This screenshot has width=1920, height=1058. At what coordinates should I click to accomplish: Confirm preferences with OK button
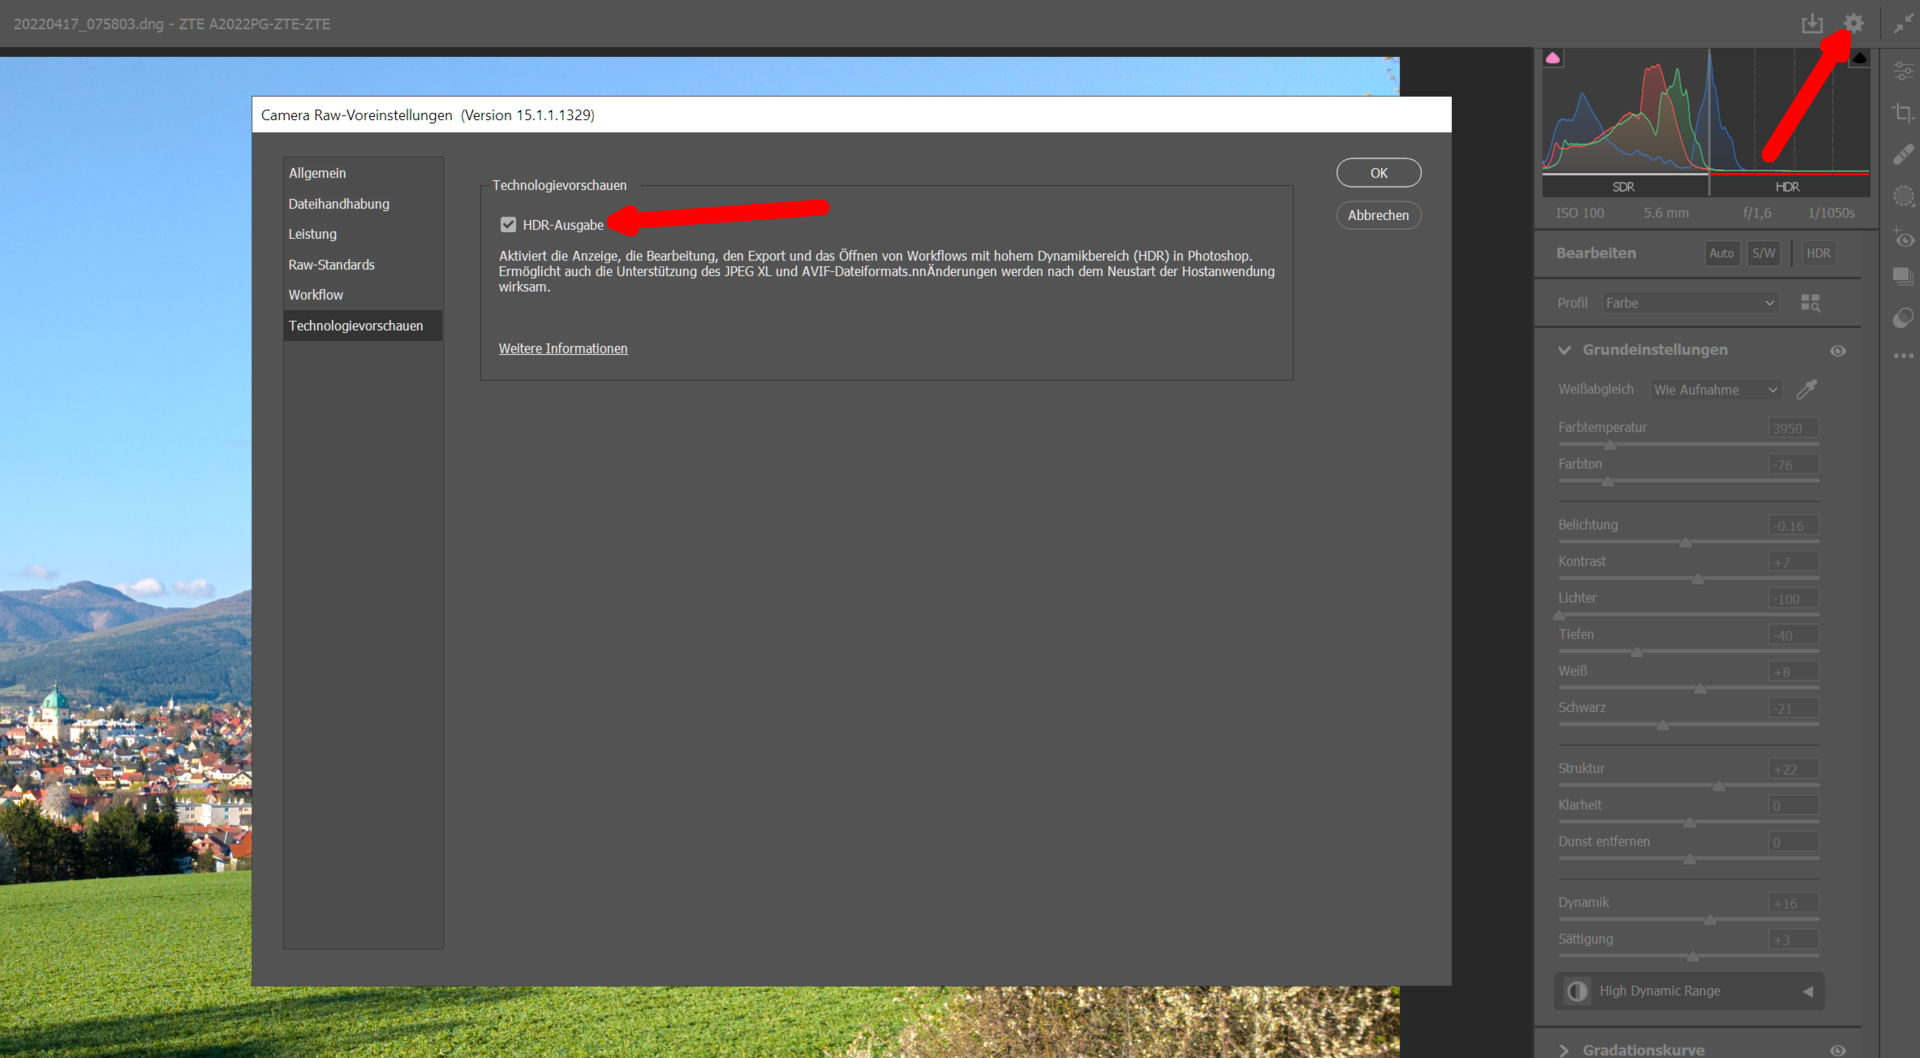(1378, 173)
